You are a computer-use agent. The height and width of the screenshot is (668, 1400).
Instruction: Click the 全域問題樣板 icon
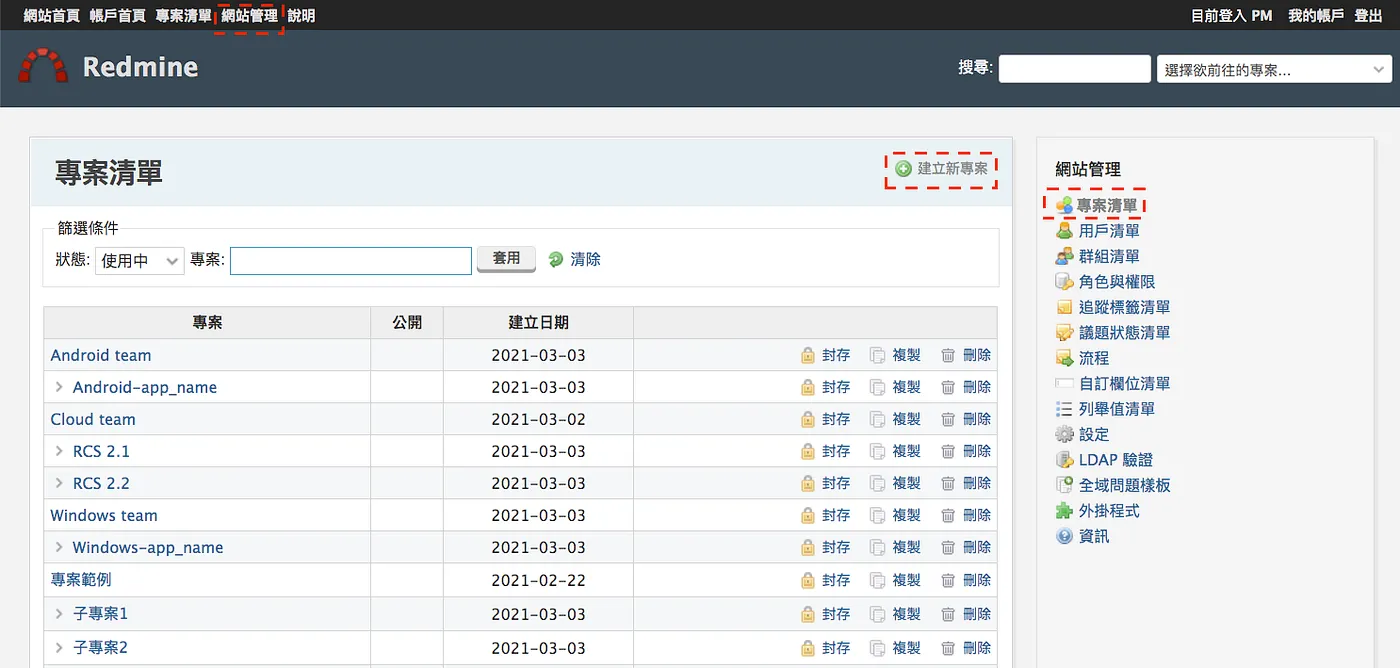pos(1064,485)
